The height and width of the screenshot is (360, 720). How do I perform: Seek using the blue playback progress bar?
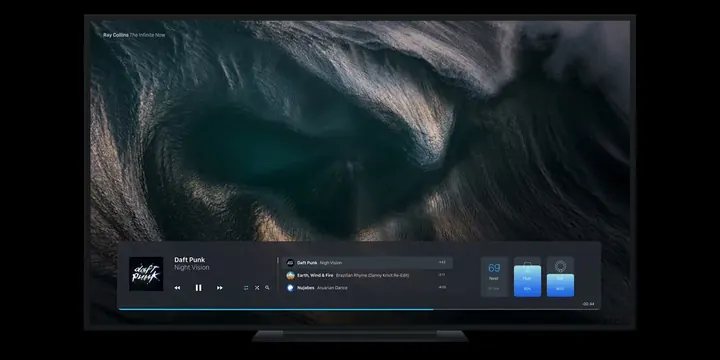tap(276, 309)
